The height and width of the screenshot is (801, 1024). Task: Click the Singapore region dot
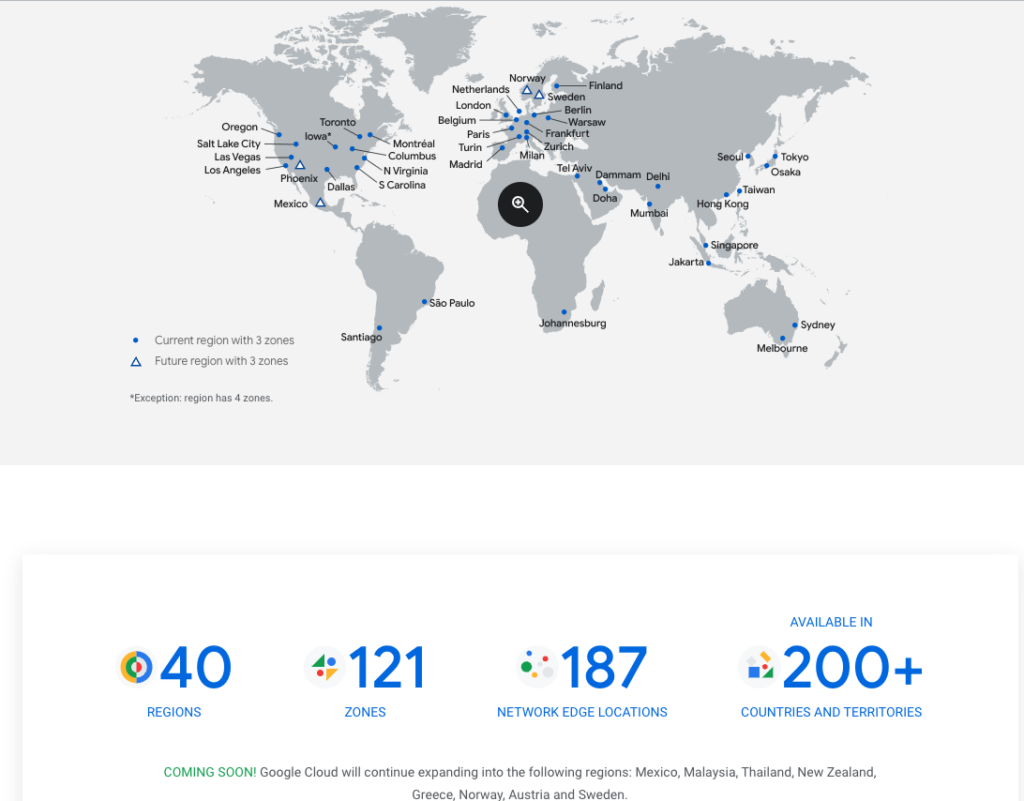point(705,245)
